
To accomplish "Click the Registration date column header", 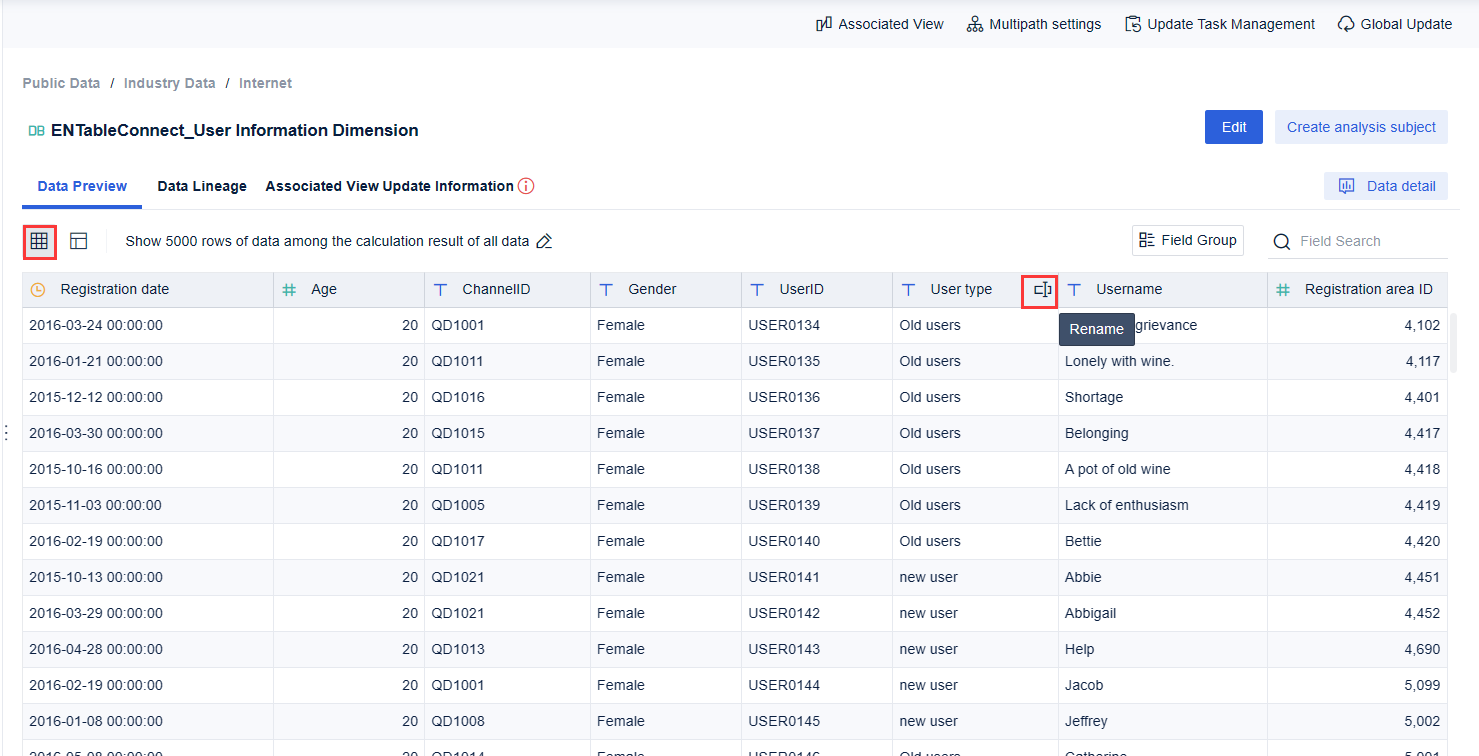I will (148, 290).
